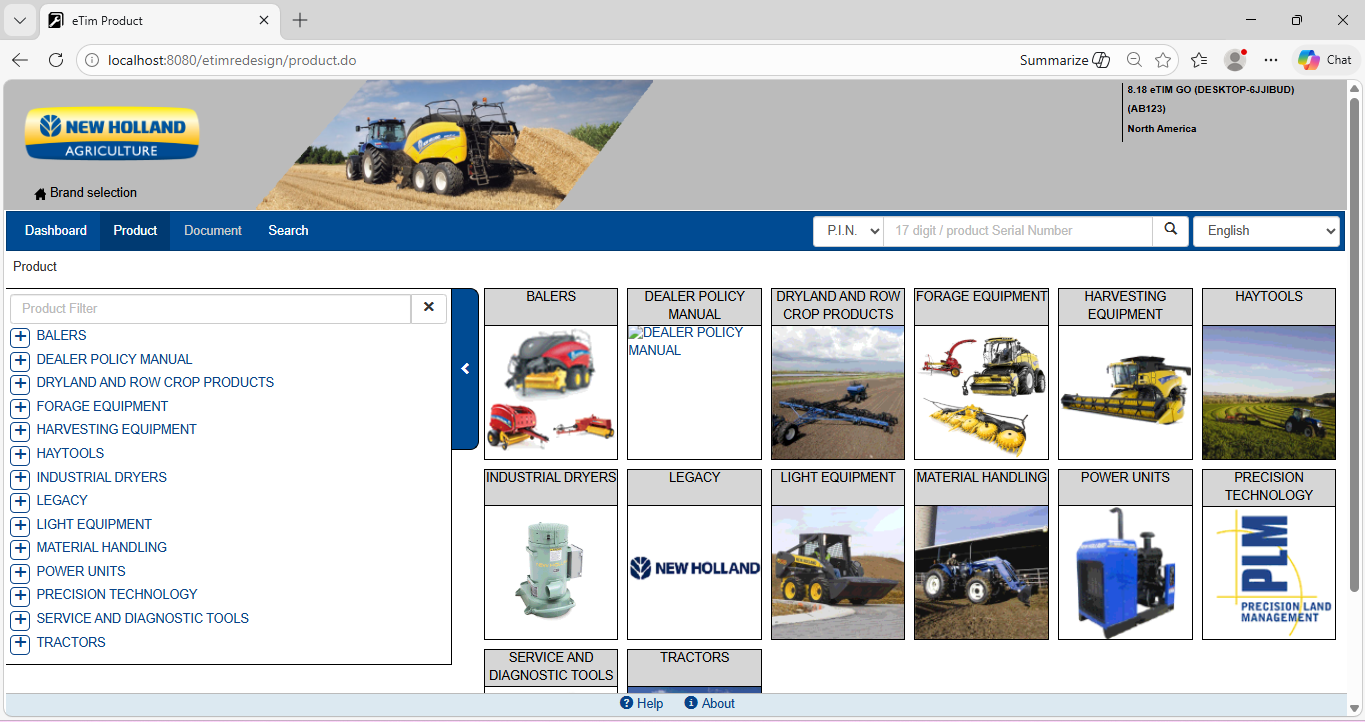Click the search magnifier icon button
Screen dimensions: 1365x722
coord(1170,230)
